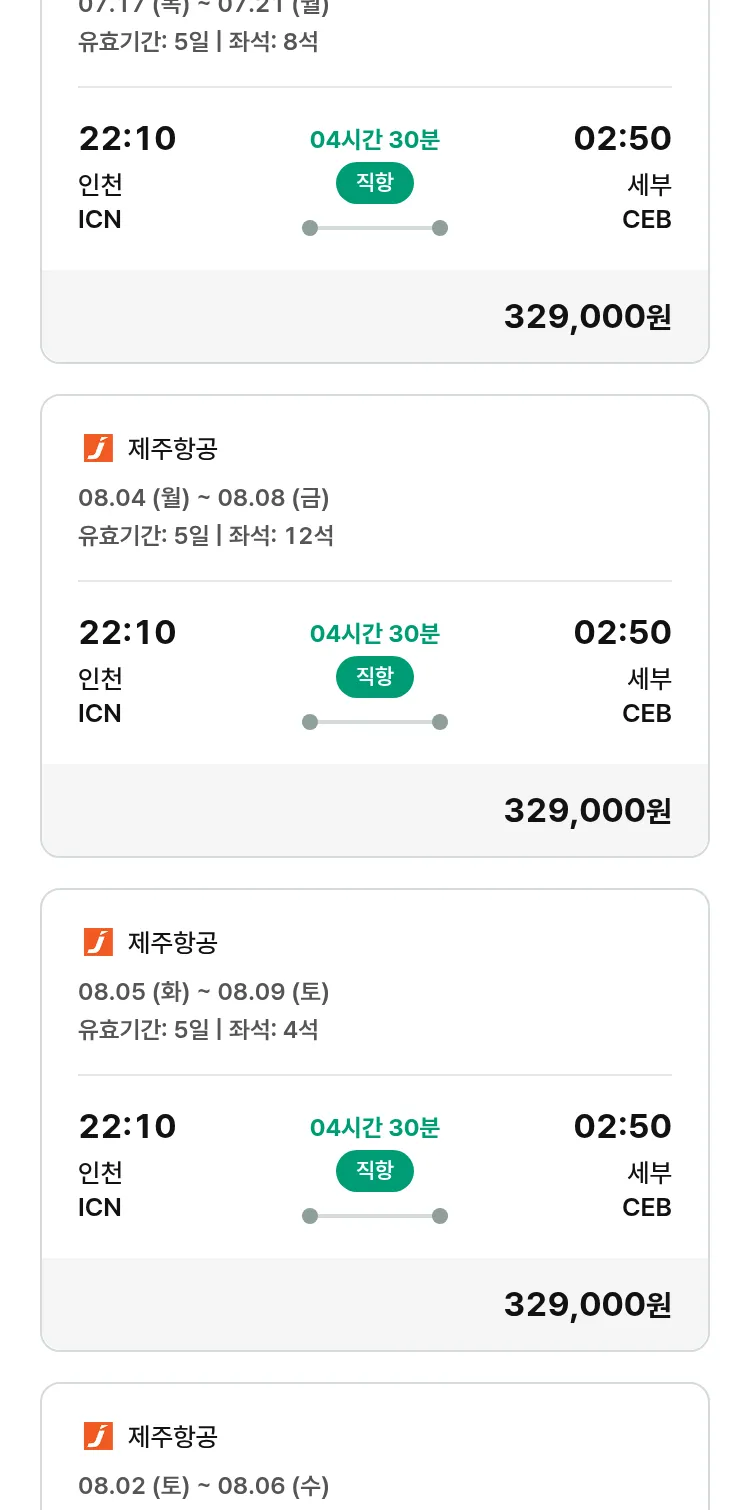Click 22:10 departure time on 08.04 flight
The image size is (750, 1510).
tap(127, 632)
